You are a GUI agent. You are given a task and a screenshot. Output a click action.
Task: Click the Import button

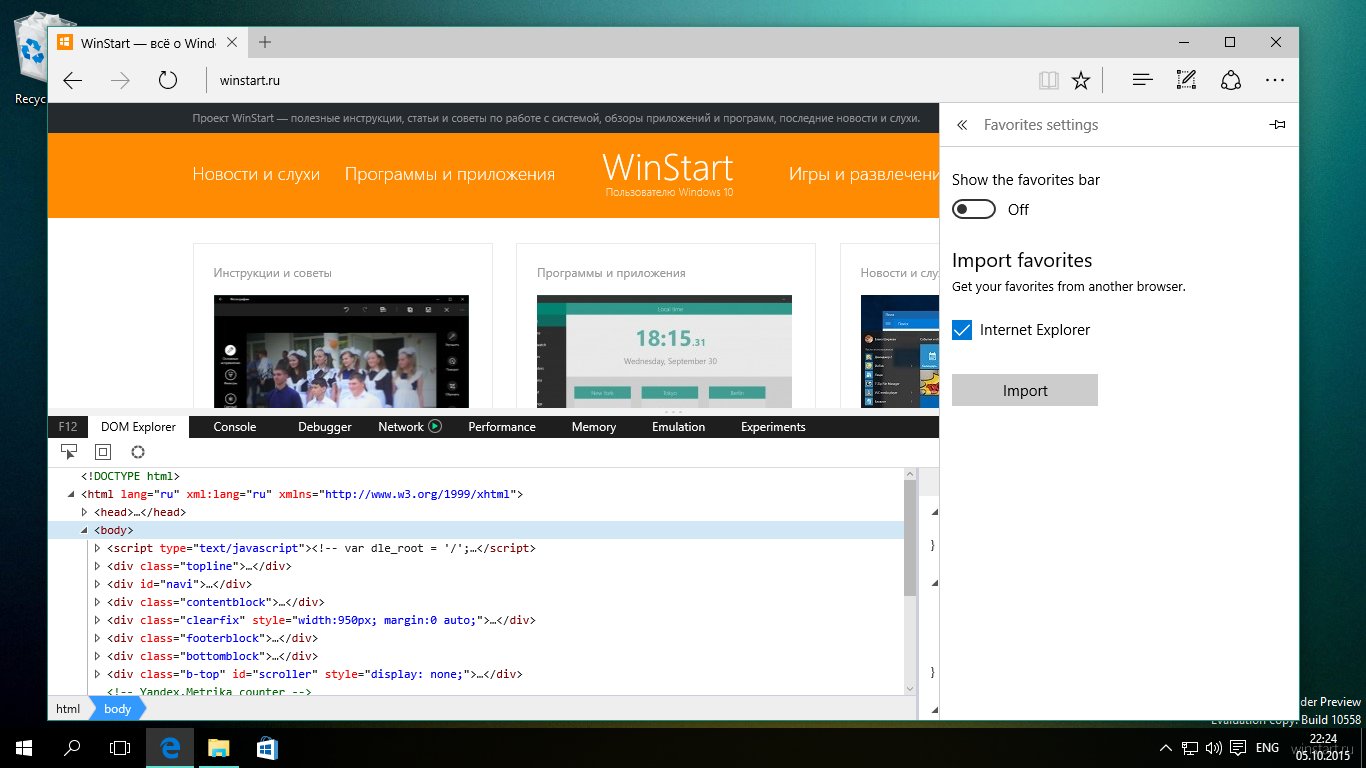(x=1025, y=391)
